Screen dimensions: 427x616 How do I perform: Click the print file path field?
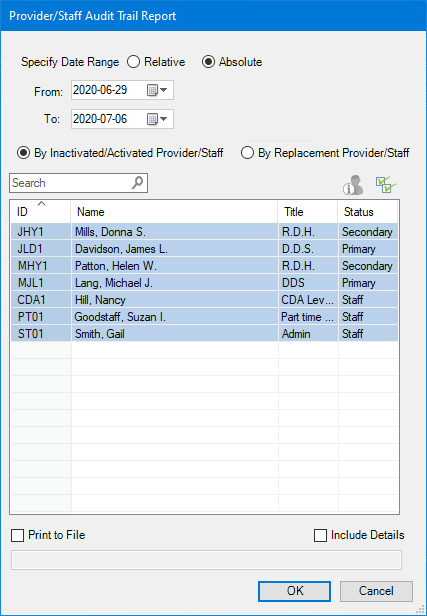tap(206, 560)
